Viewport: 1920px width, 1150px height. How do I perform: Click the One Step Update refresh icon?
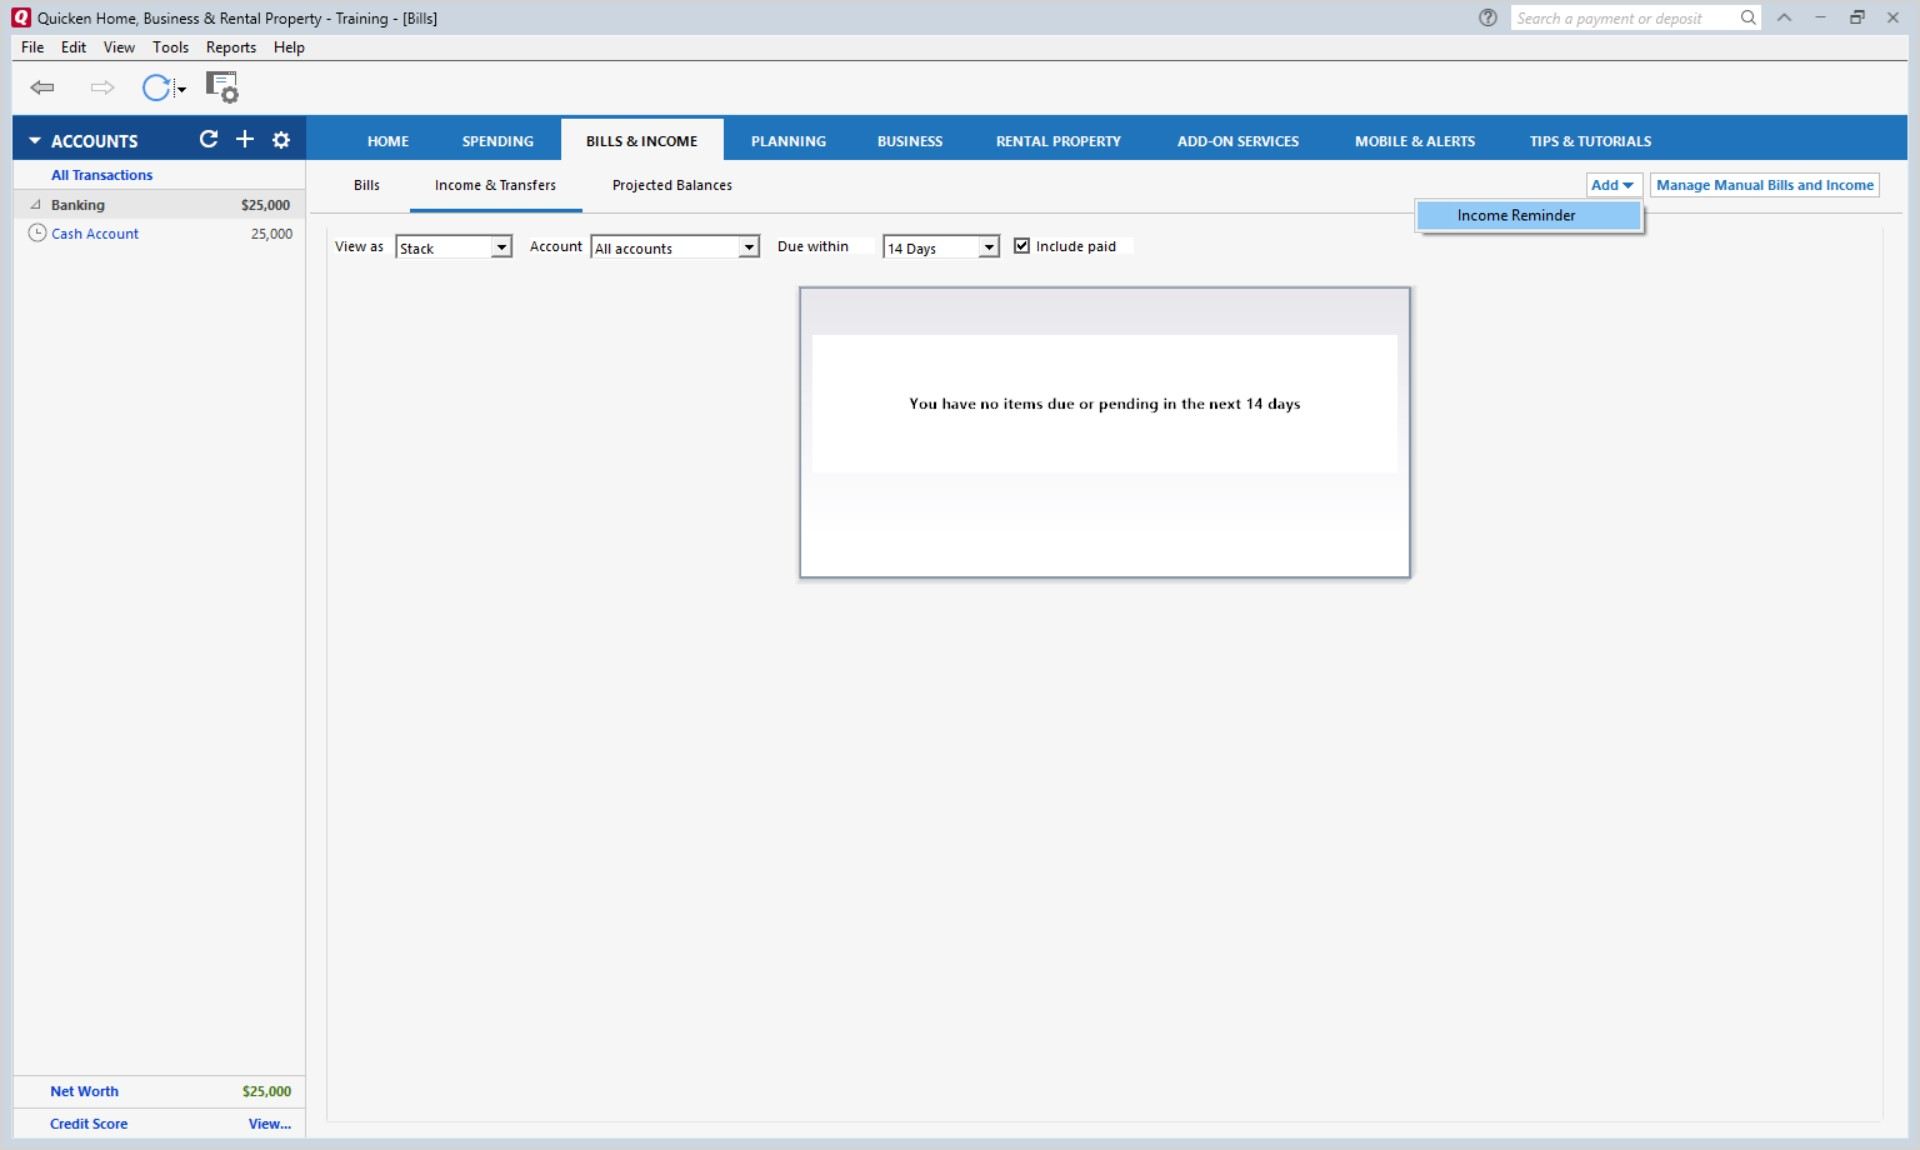(x=156, y=88)
